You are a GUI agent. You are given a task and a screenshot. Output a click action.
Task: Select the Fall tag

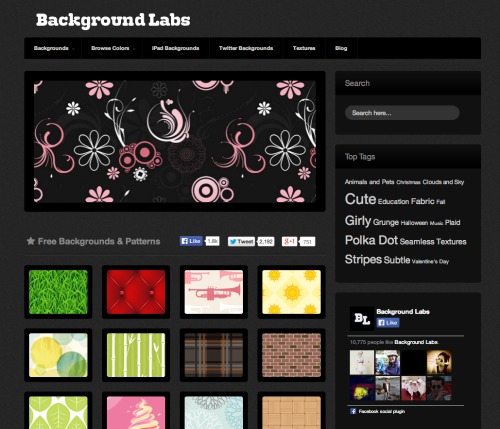[x=441, y=202]
